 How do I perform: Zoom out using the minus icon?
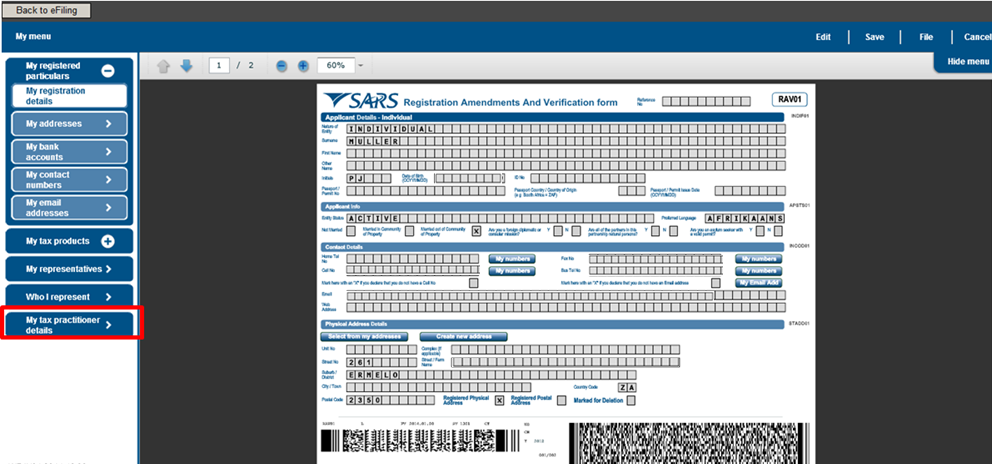tap(282, 66)
